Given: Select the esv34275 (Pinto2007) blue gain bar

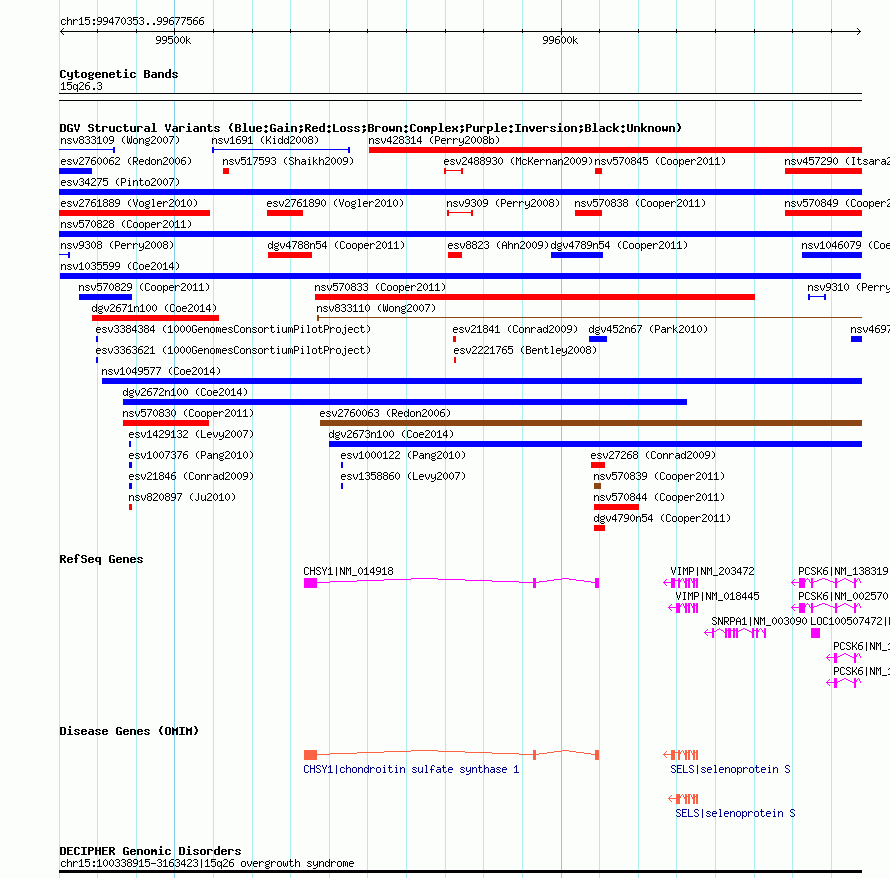Looking at the screenshot, I should [460, 192].
